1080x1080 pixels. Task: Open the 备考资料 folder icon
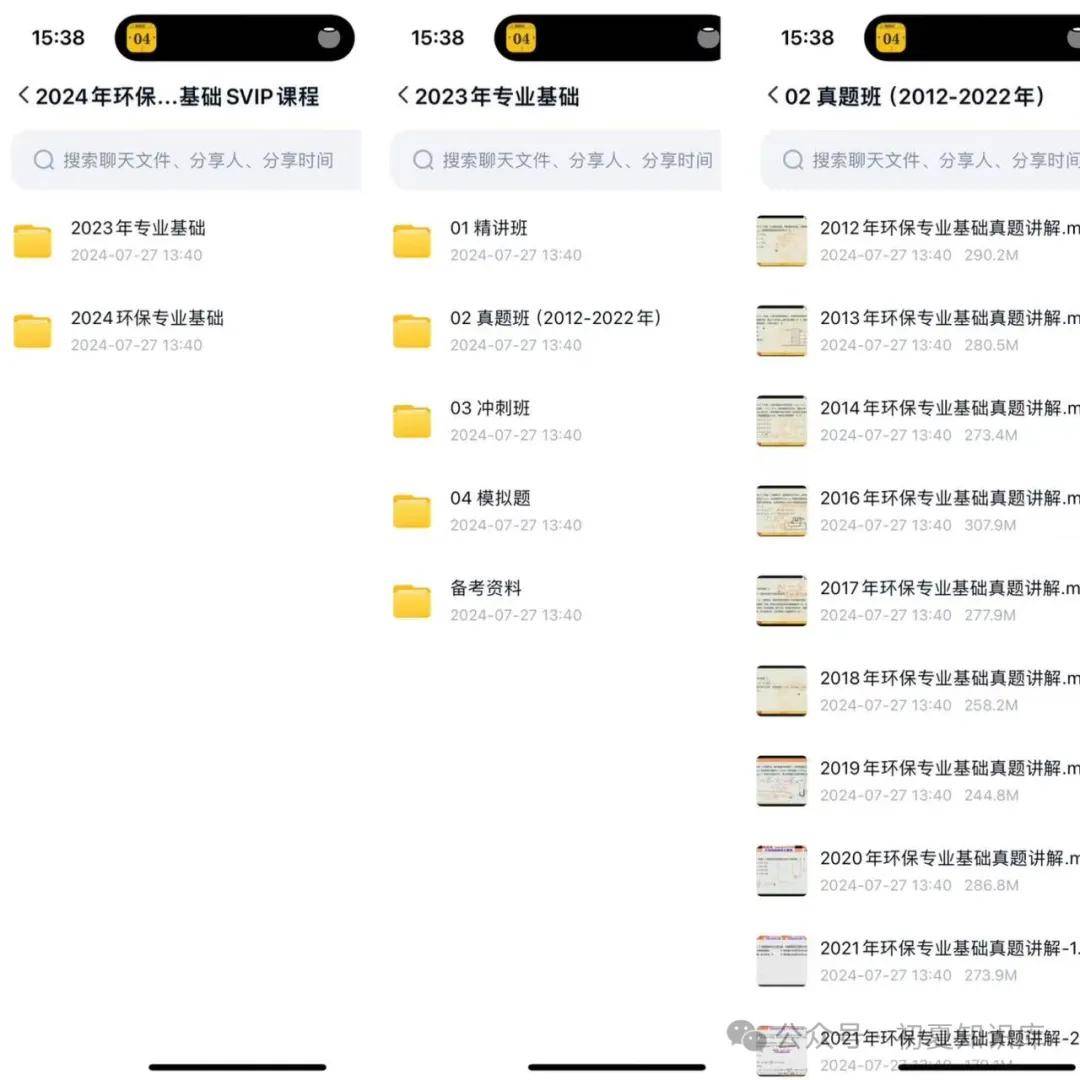412,601
